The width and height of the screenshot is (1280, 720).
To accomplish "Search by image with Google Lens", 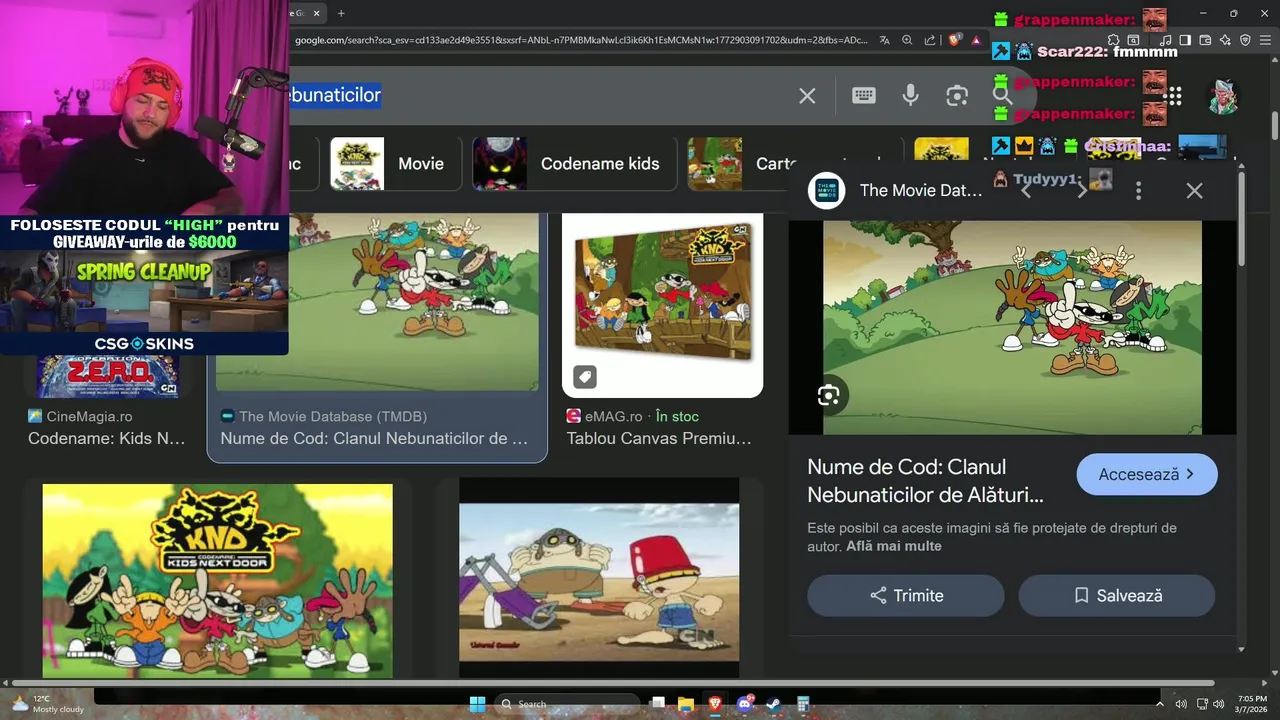I will coord(957,96).
